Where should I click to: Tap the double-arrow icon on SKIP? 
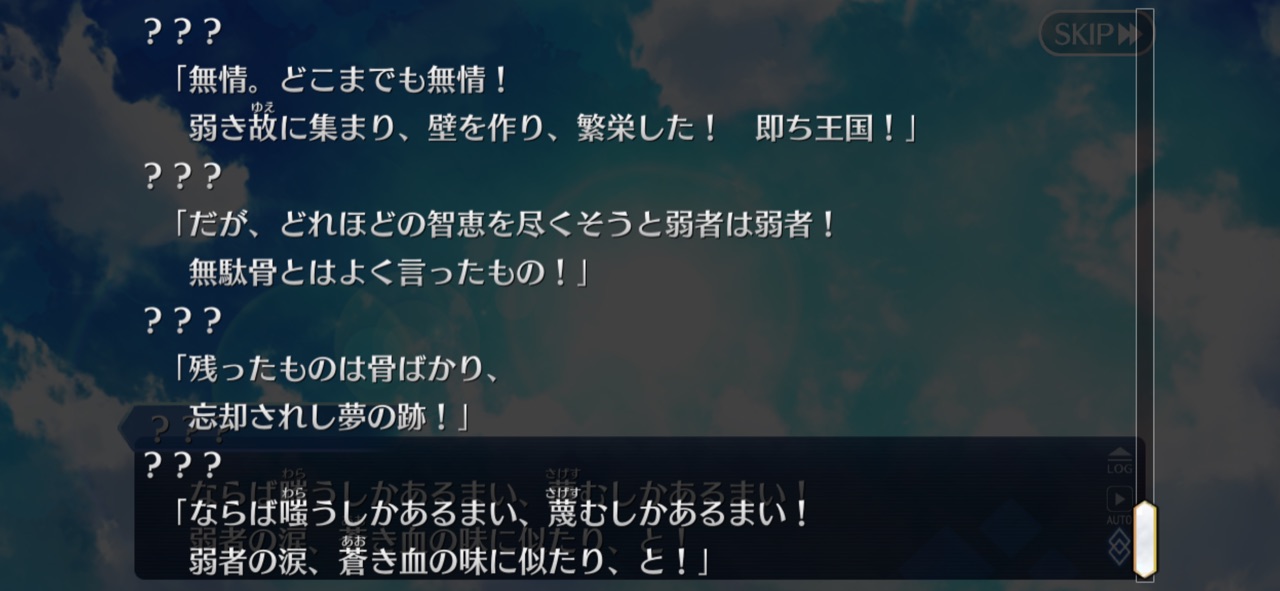(x=1128, y=34)
